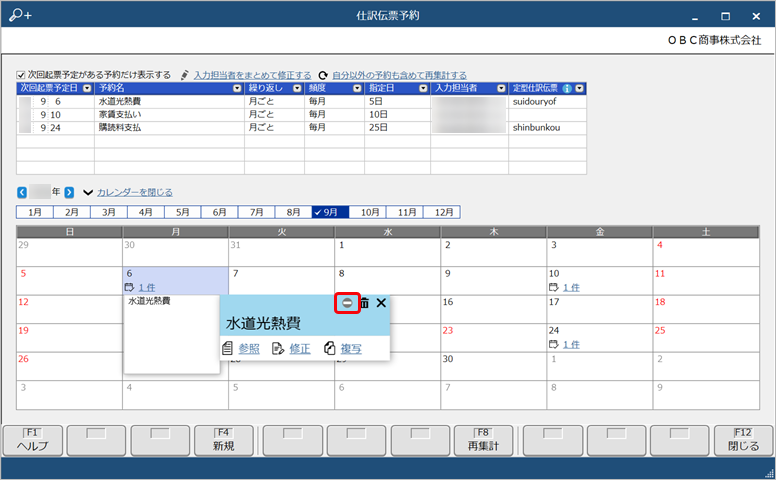Viewport: 776px width, 480px height.
Task: Click calendar day 2 Thursday cell
Action: (493, 253)
